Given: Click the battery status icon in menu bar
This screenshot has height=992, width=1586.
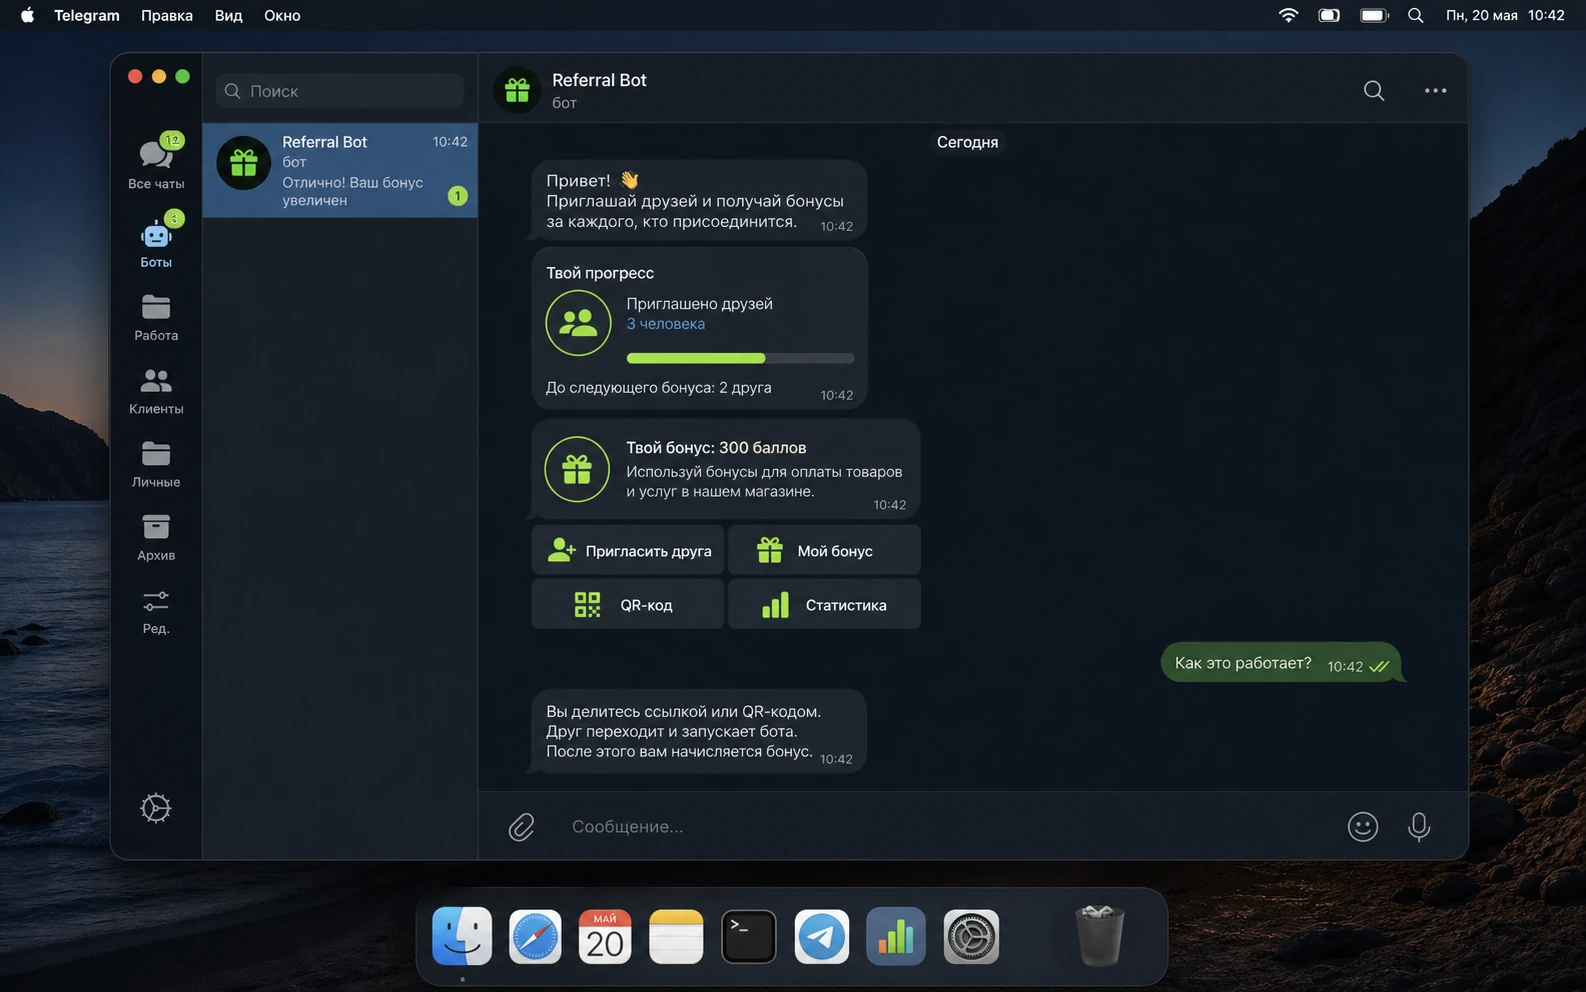Looking at the screenshot, I should 1375,15.
